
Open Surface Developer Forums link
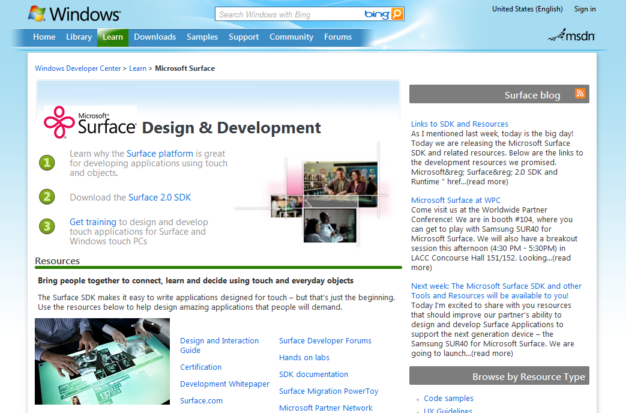(x=325, y=341)
